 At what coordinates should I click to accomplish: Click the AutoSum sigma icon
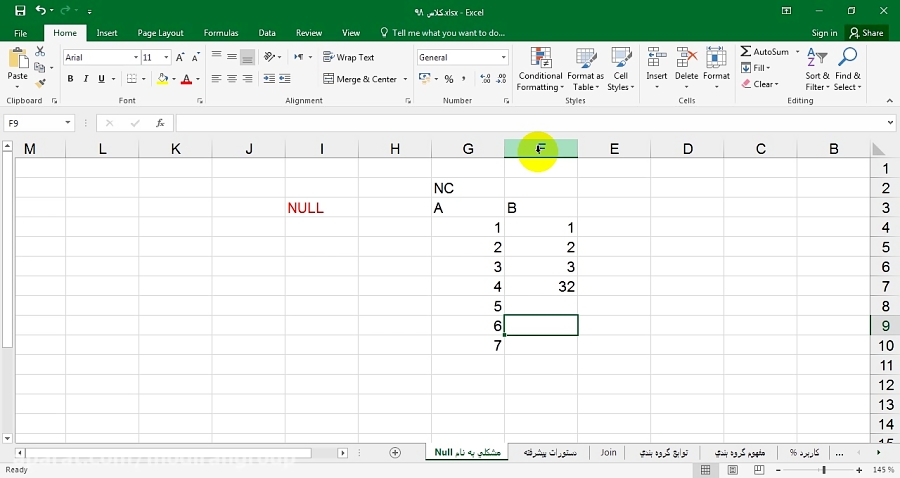coord(747,52)
